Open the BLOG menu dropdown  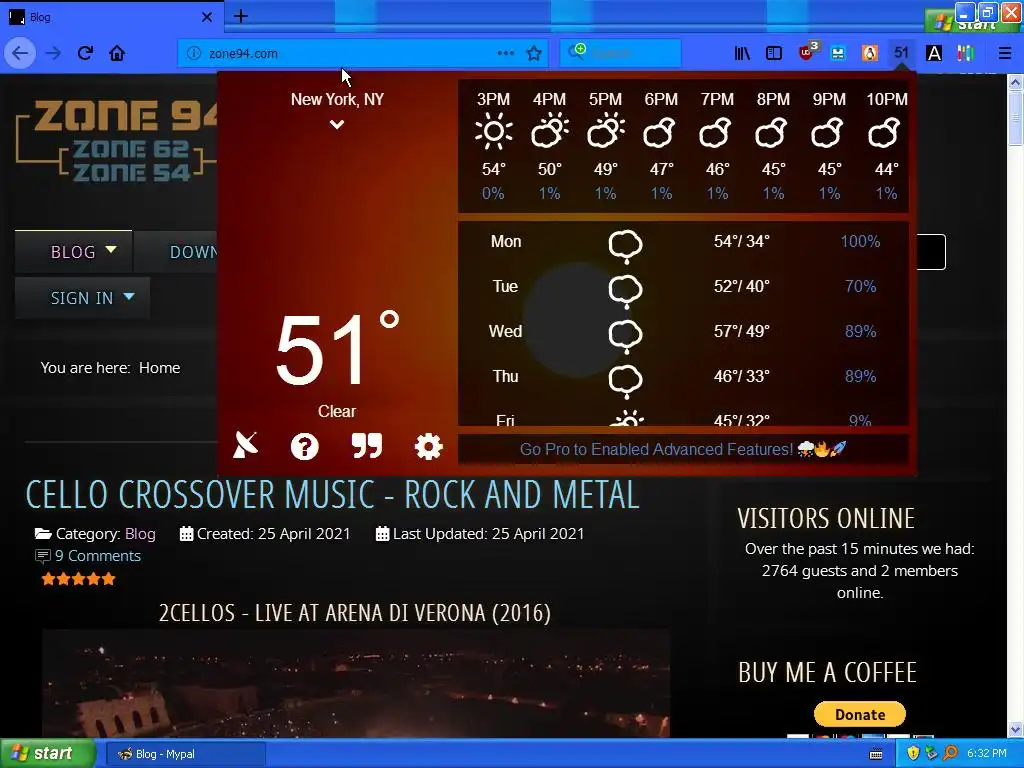coord(74,251)
